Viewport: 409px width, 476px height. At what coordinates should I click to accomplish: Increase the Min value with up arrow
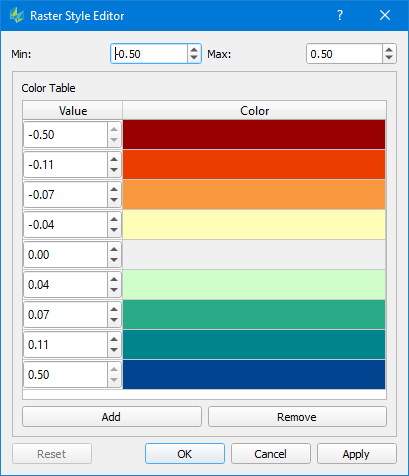click(194, 49)
